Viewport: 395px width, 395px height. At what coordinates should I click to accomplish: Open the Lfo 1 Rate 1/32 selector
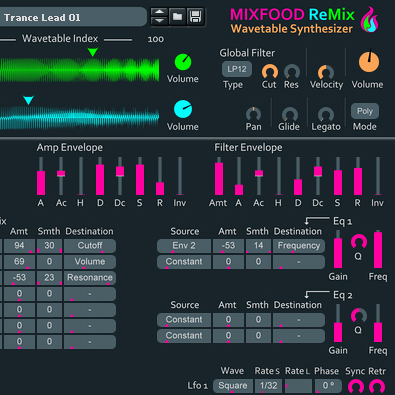(x=269, y=386)
